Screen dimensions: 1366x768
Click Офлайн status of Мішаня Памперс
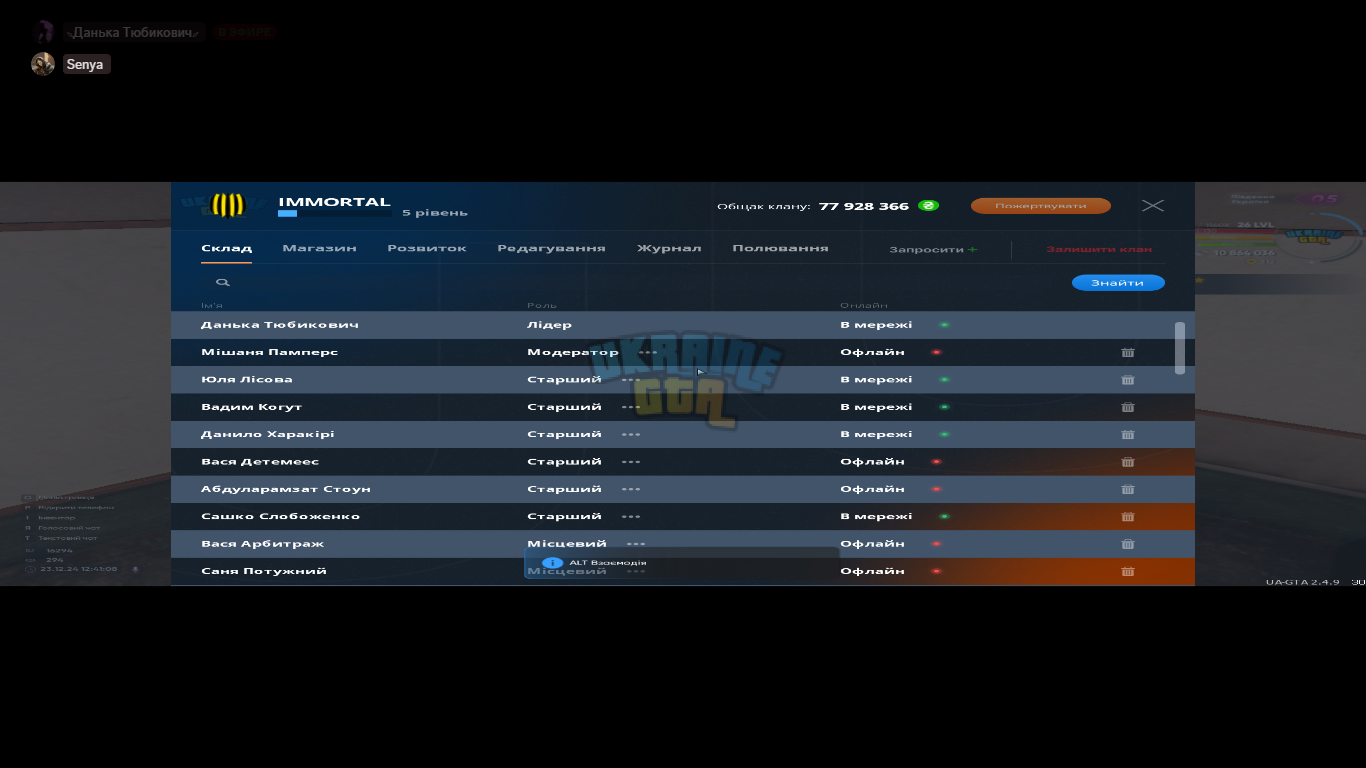(872, 352)
